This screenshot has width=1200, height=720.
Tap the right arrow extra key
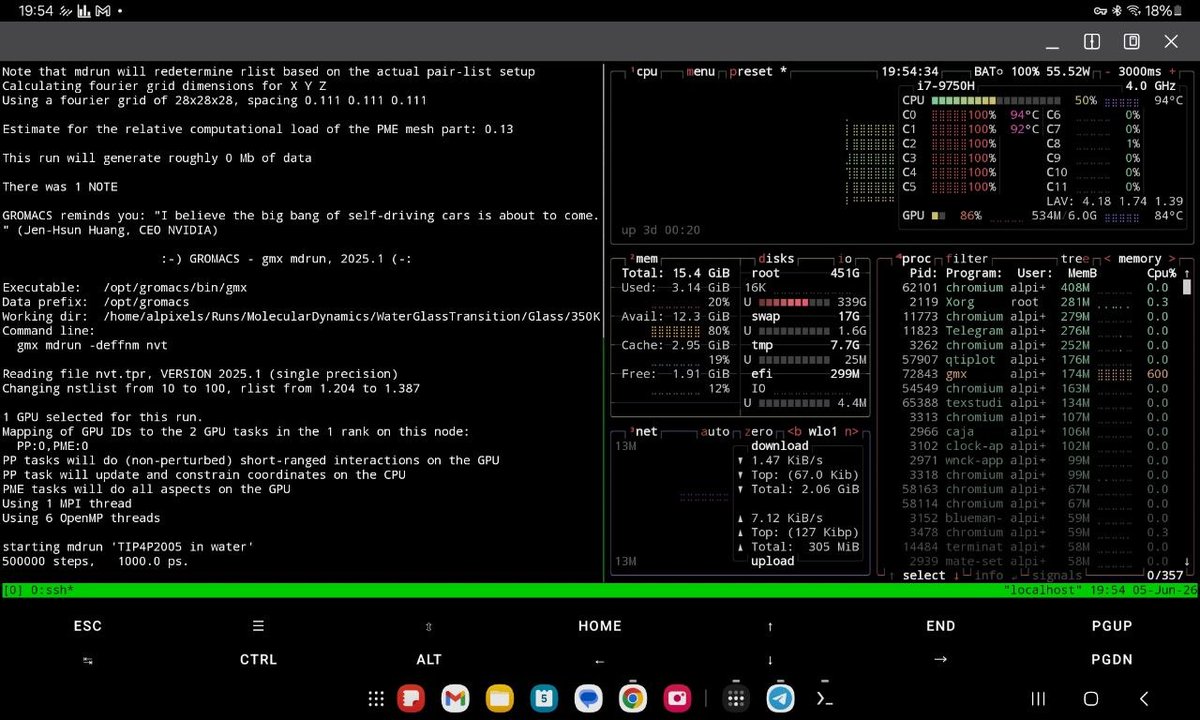click(940, 659)
